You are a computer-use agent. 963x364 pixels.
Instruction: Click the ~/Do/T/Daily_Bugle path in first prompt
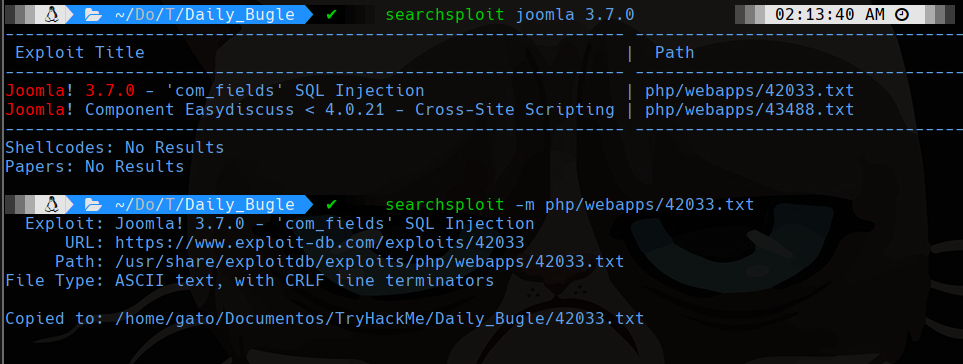(205, 15)
